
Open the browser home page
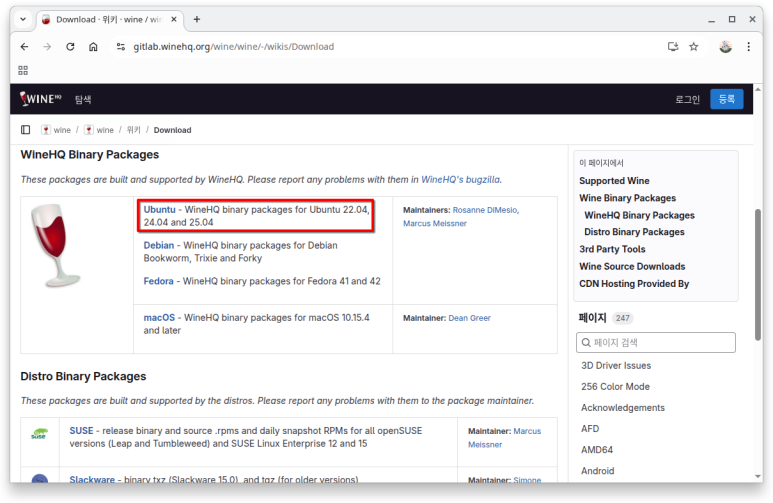[x=93, y=46]
